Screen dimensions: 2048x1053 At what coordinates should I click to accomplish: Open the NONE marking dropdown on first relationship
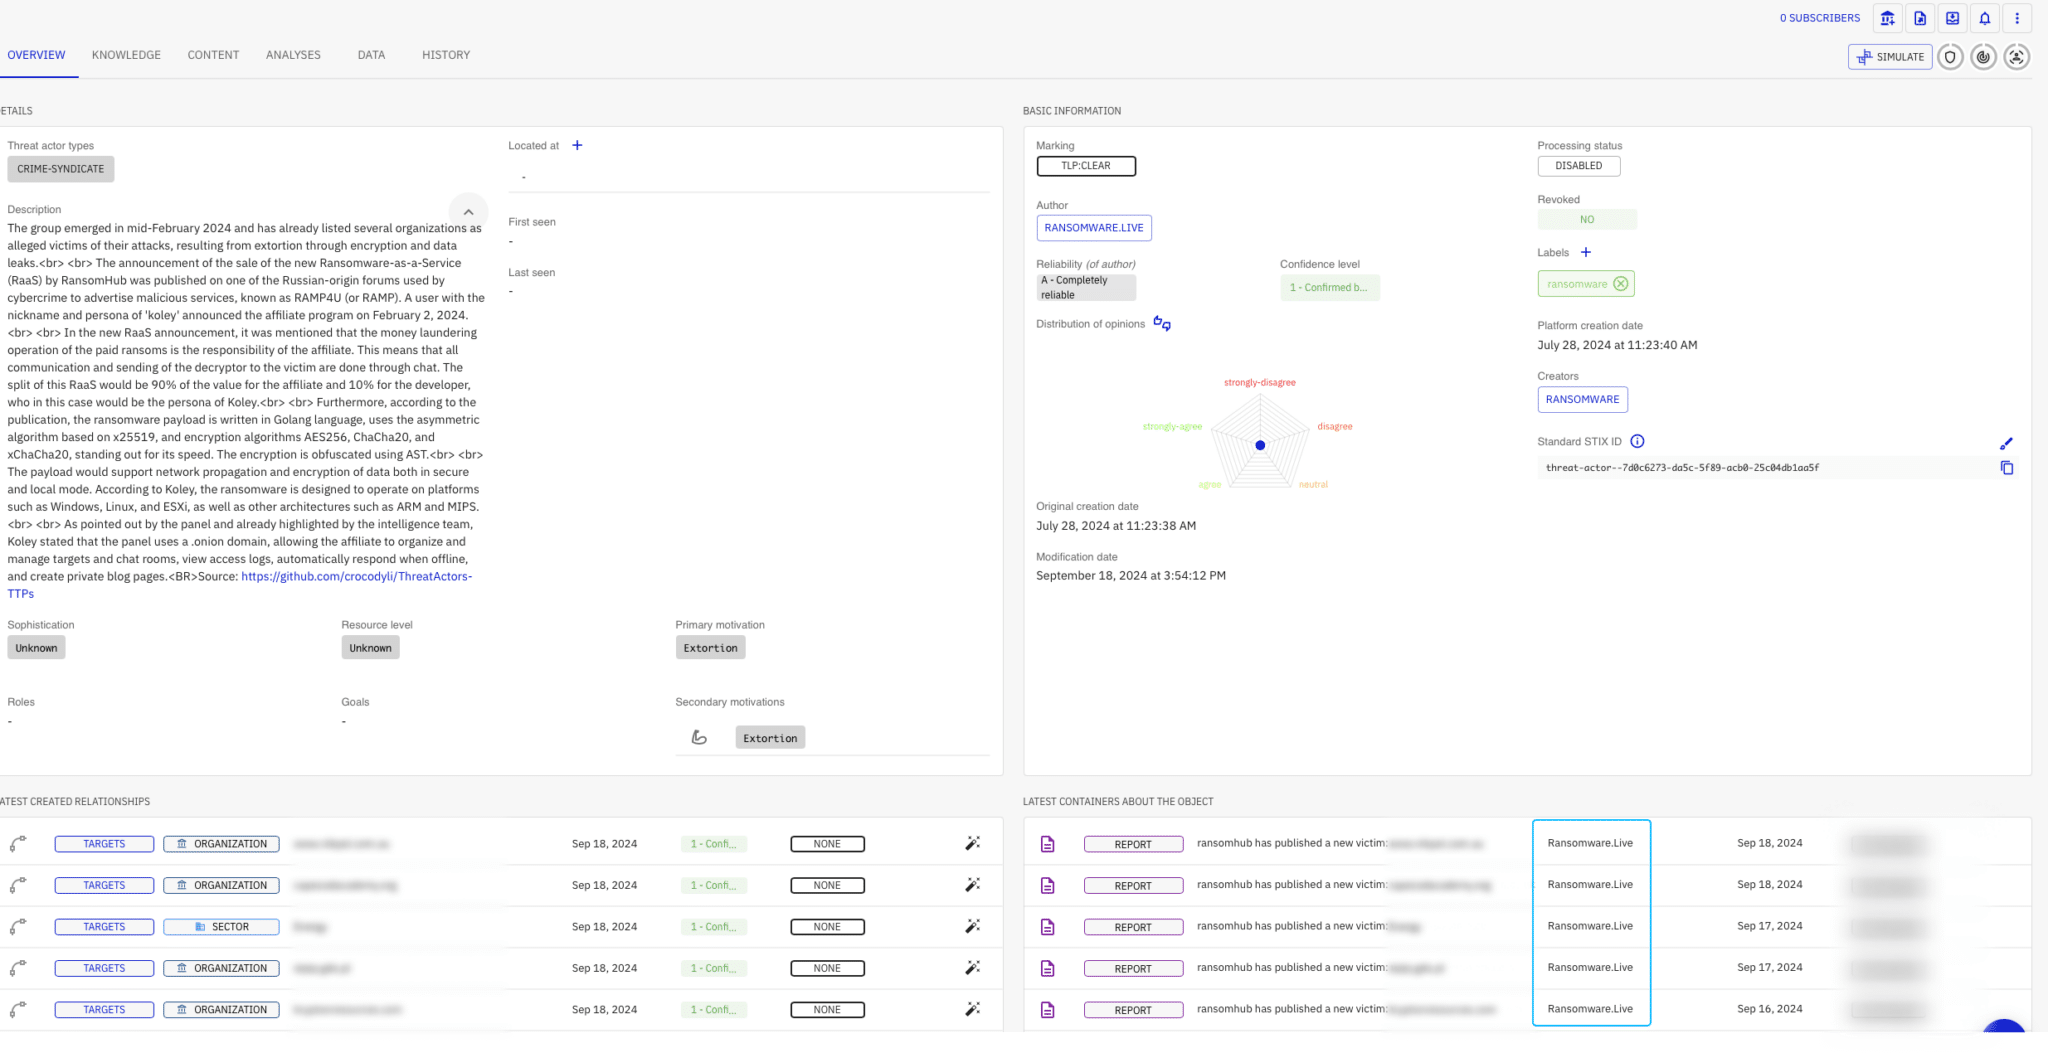point(827,843)
